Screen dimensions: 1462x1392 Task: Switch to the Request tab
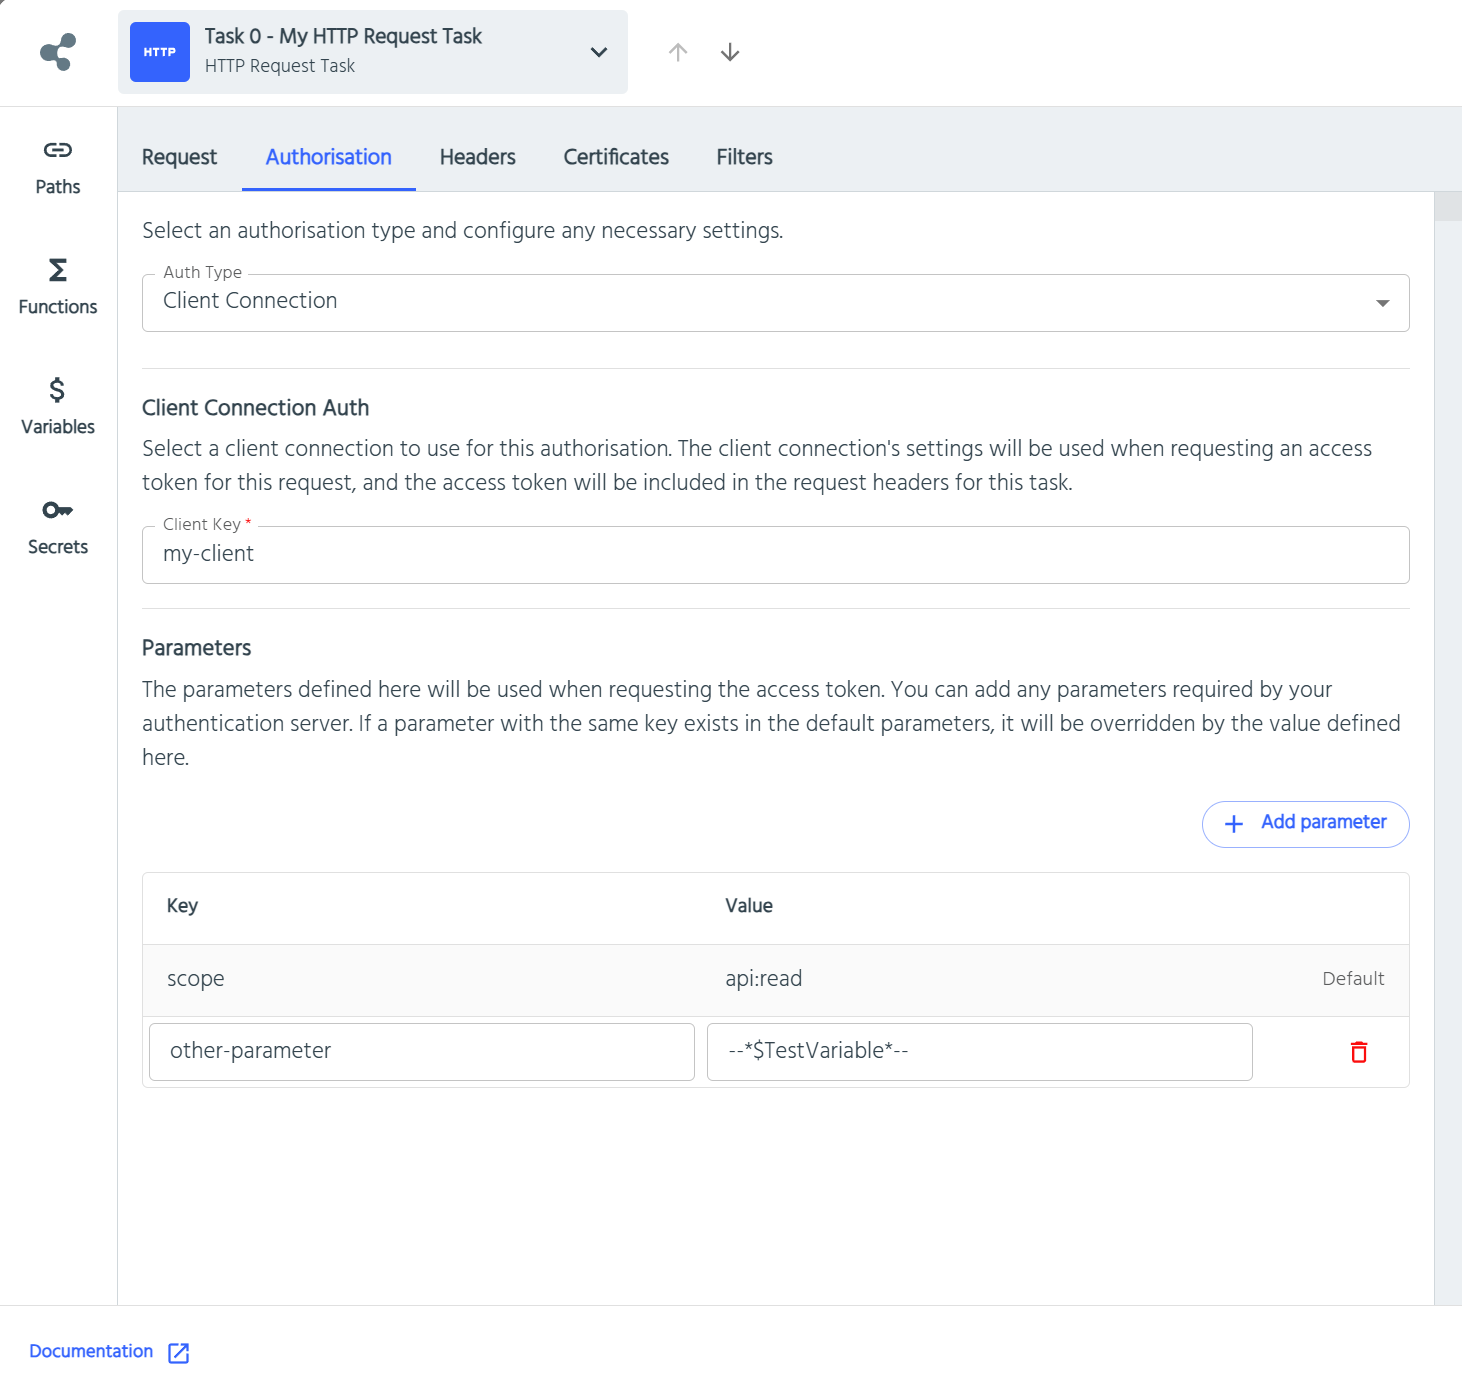click(179, 157)
